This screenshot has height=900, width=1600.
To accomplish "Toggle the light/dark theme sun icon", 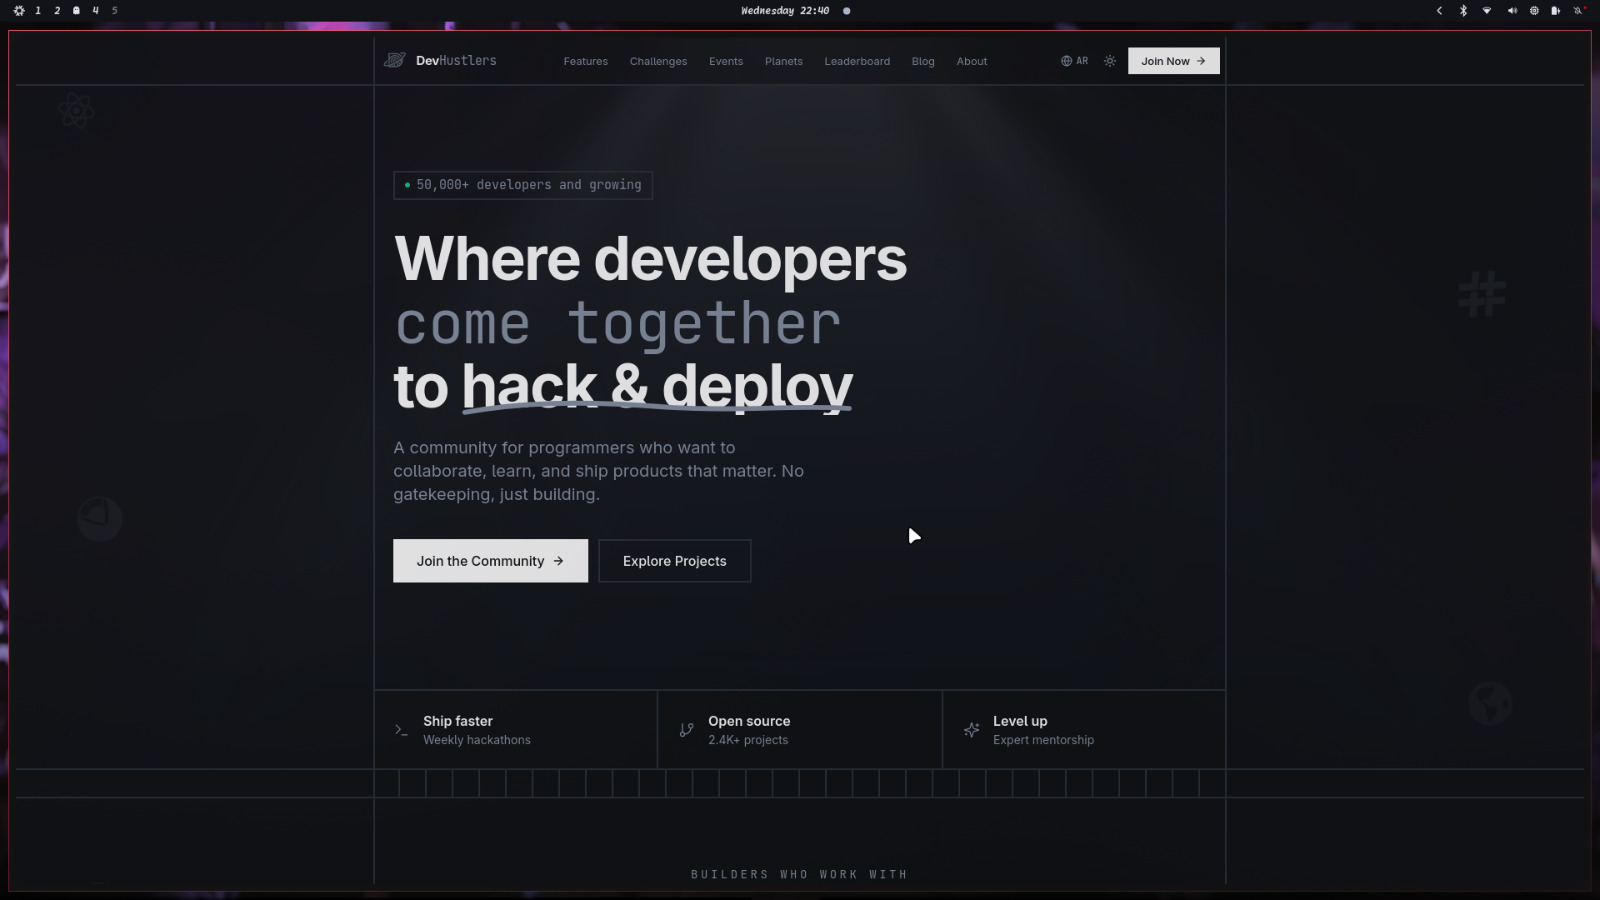I will pyautogui.click(x=1110, y=61).
